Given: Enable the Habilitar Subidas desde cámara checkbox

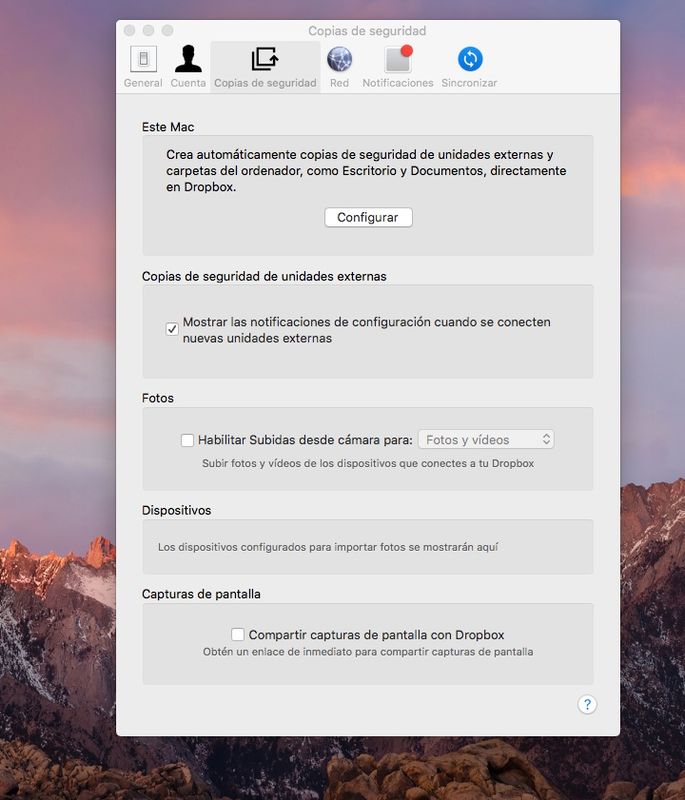Looking at the screenshot, I should tap(187, 440).
